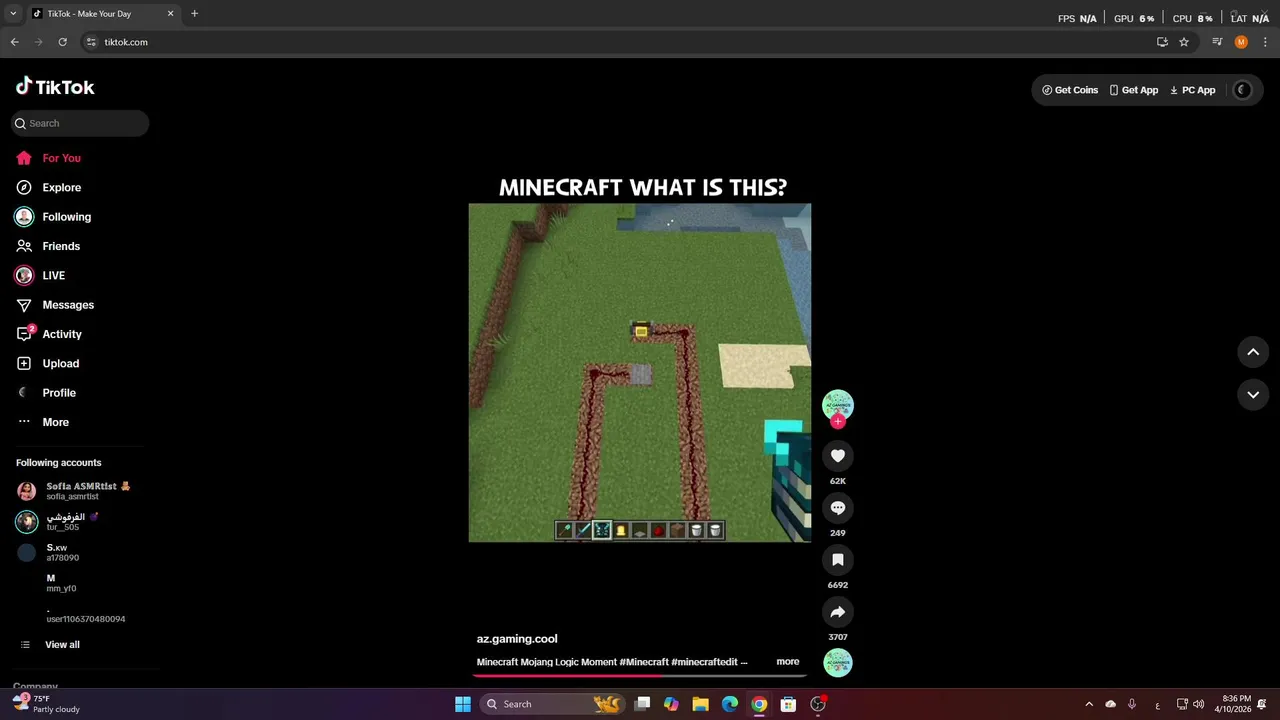The width and height of the screenshot is (1280, 720).
Task: Expand the caption with the more link
Action: (x=788, y=661)
